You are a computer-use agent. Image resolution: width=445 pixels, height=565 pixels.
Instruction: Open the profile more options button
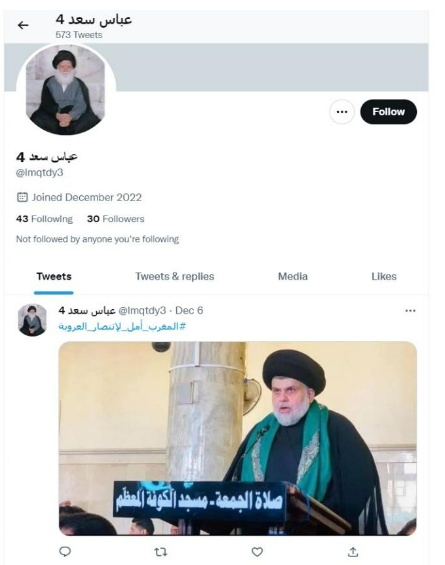pyautogui.click(x=342, y=112)
